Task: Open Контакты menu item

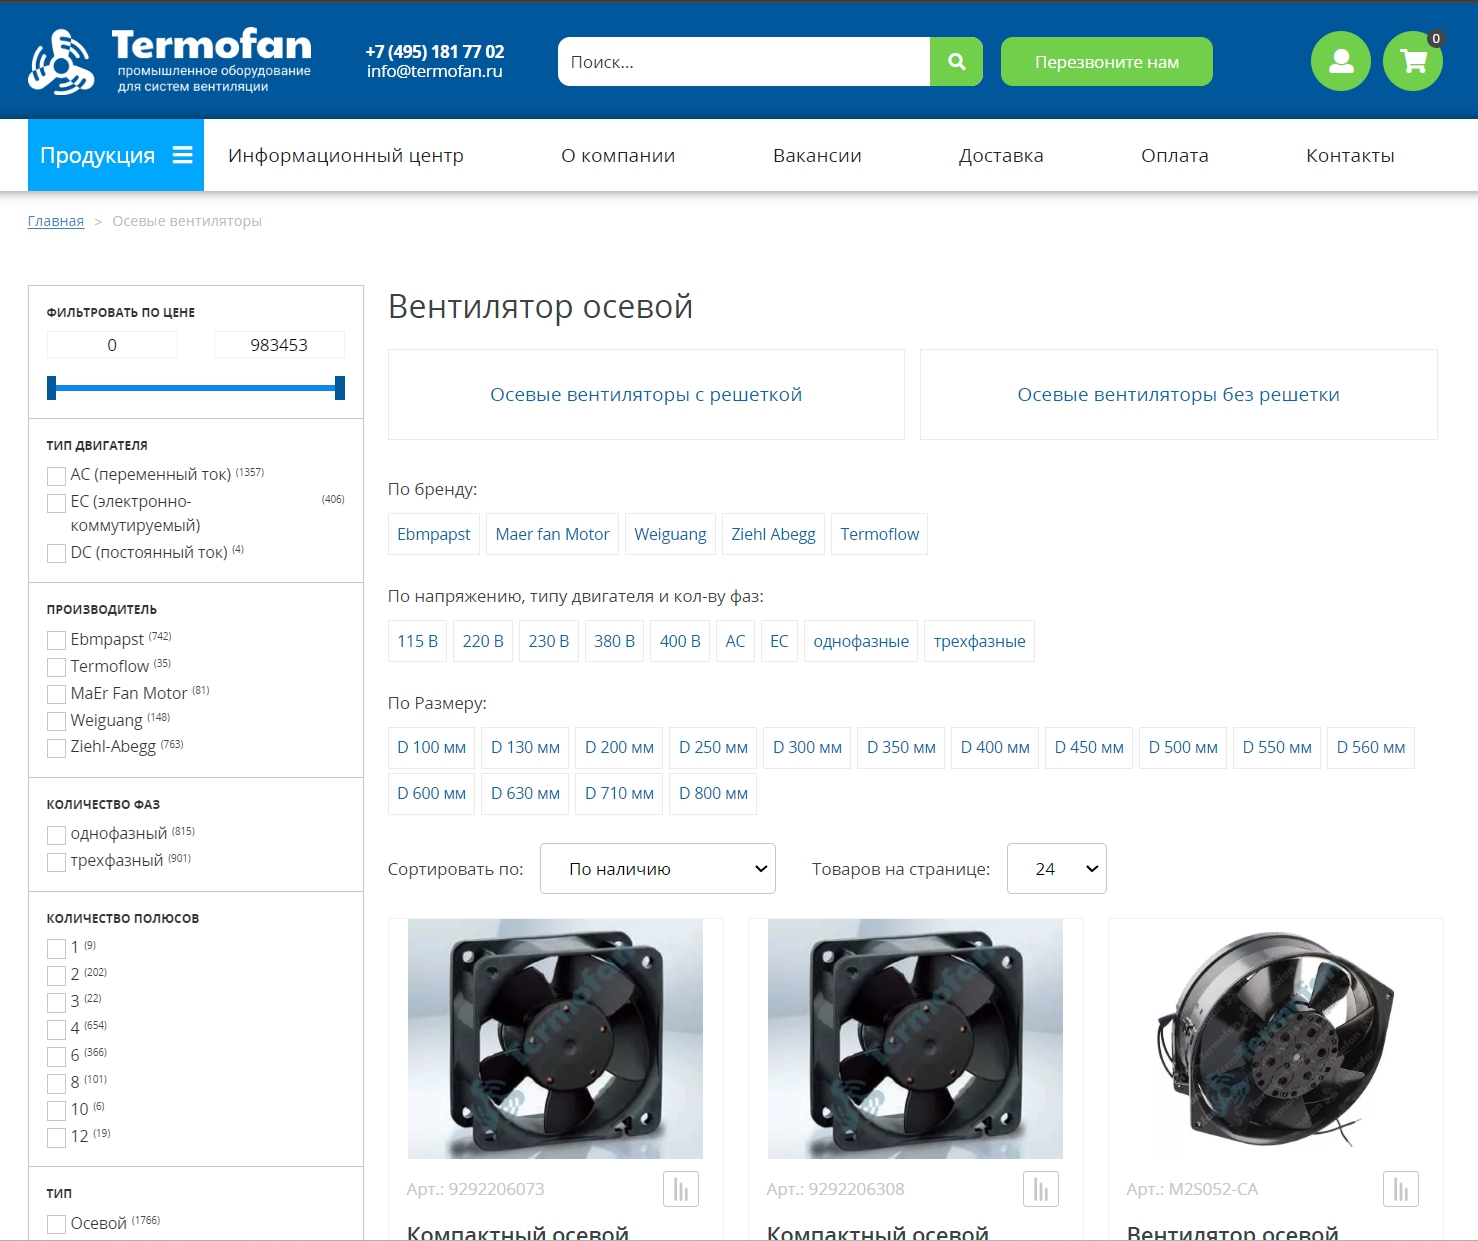Action: point(1350,155)
